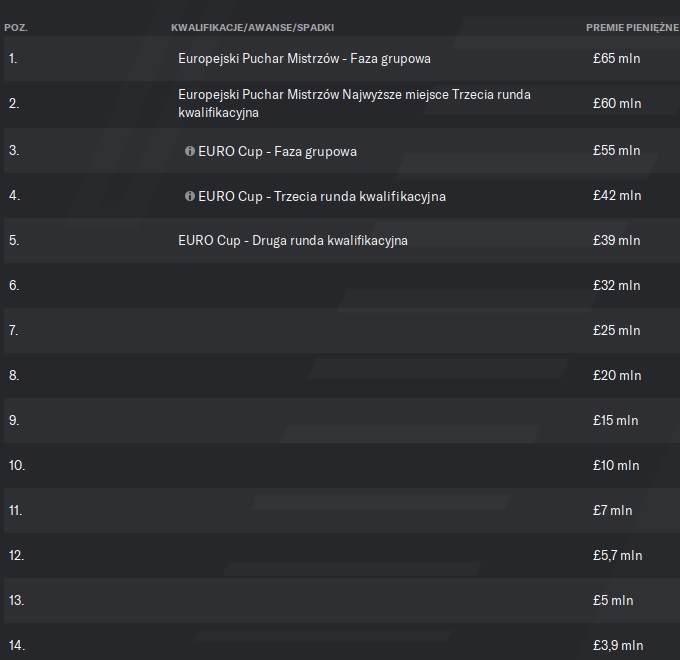Select position 9 row number

point(14,420)
